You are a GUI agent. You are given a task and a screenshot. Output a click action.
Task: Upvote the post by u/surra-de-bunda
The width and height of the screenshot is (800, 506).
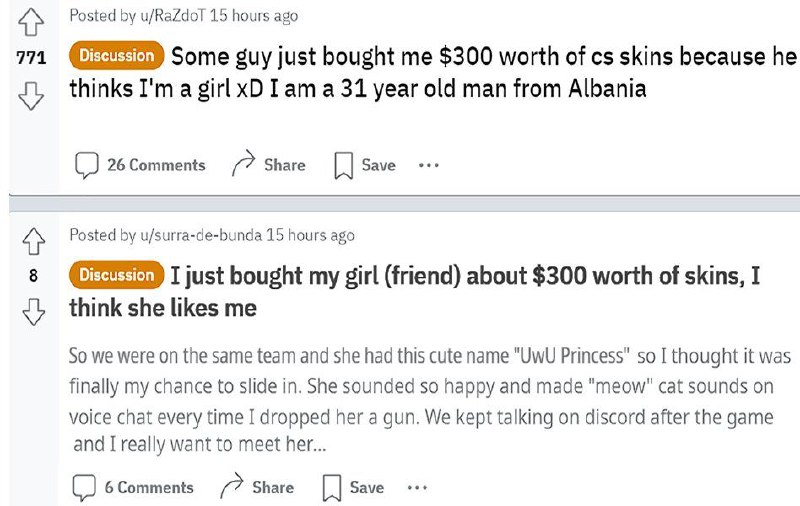click(32, 240)
